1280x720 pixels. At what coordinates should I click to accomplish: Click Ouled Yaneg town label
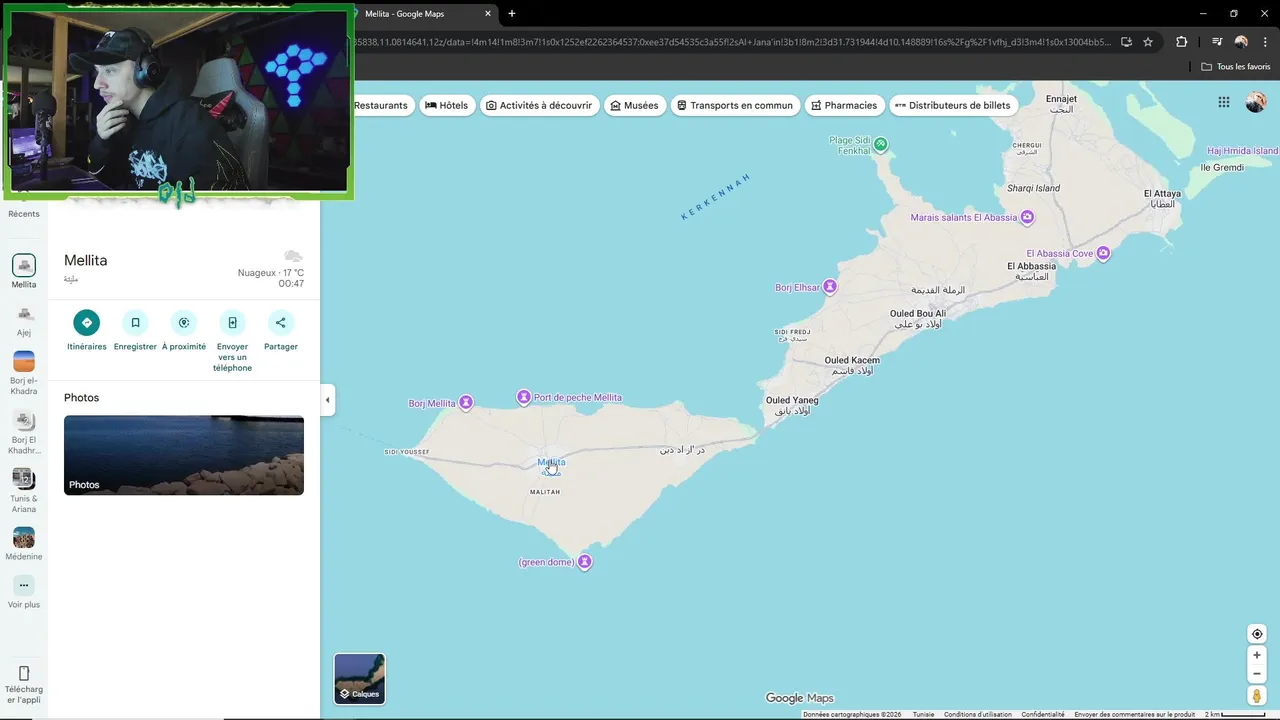click(792, 400)
